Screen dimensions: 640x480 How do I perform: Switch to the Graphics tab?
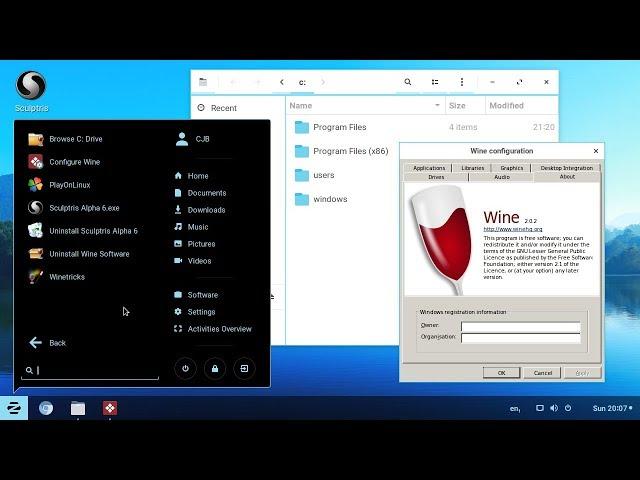(x=512, y=168)
